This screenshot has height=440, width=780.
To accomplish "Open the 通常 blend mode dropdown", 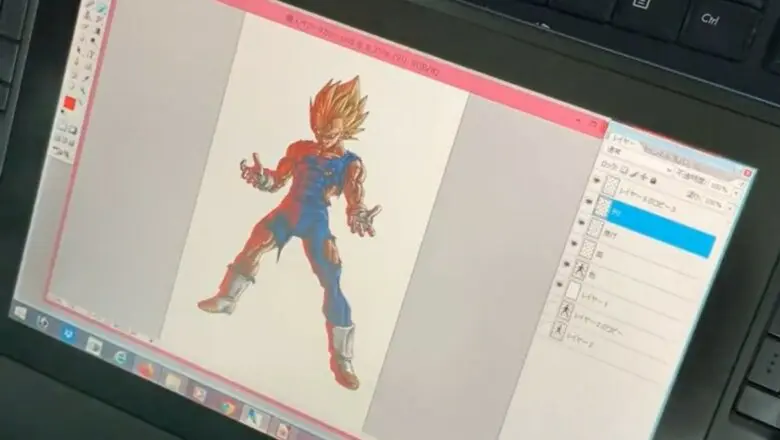I will click(x=637, y=160).
